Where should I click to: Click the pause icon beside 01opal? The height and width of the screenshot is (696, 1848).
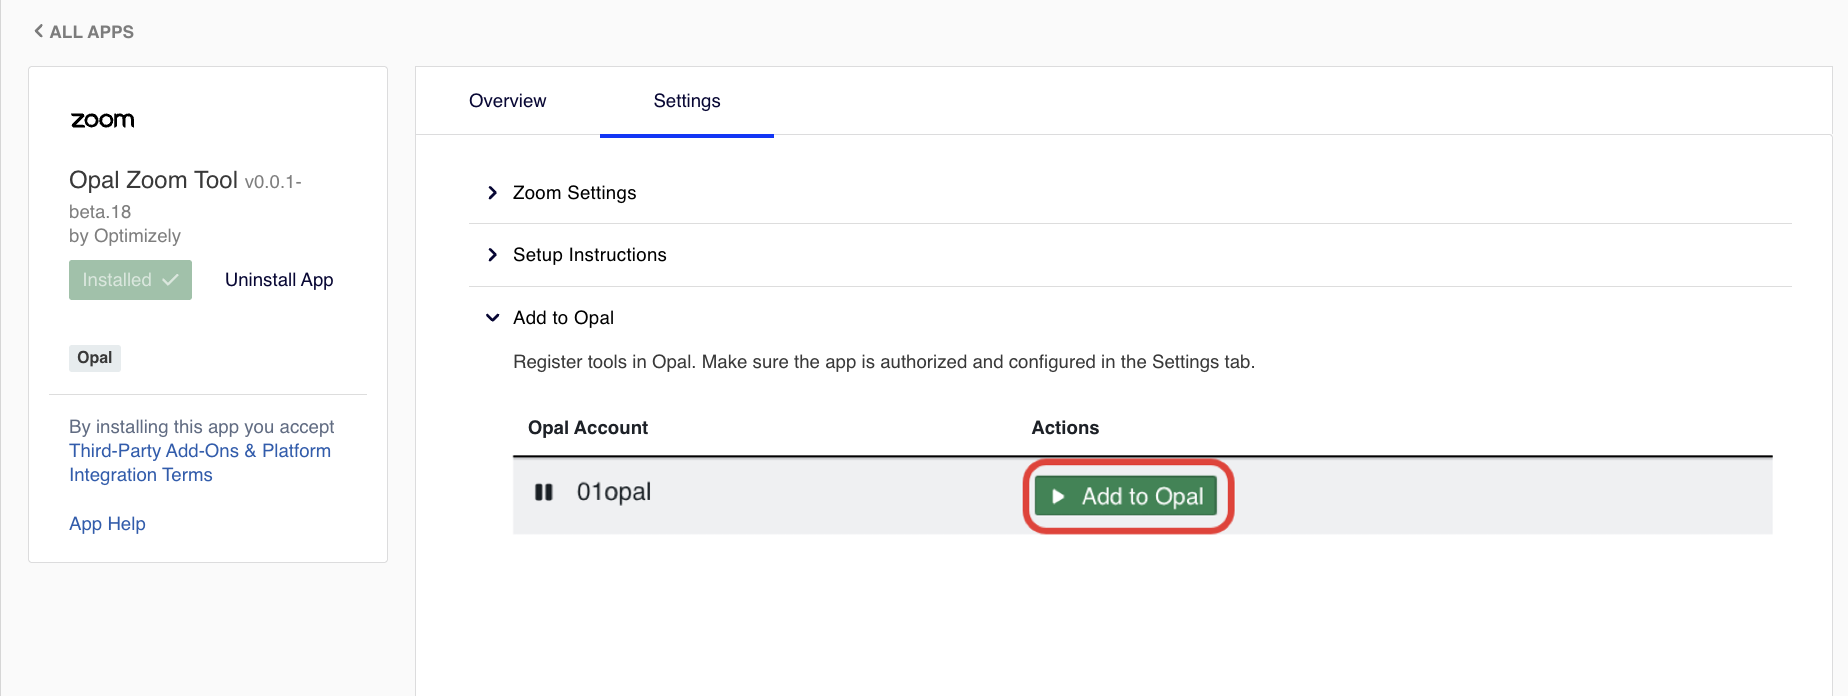[x=544, y=492]
